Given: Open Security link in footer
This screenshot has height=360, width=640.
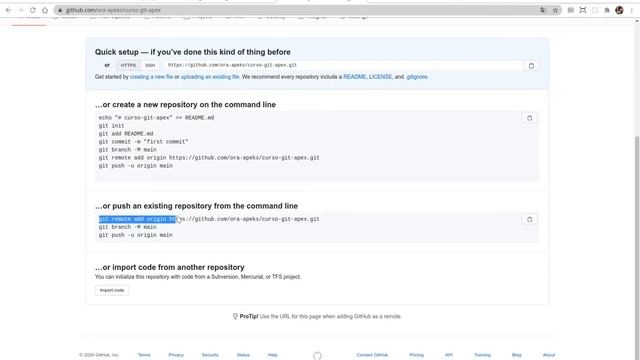Looking at the screenshot, I should coord(210,355).
